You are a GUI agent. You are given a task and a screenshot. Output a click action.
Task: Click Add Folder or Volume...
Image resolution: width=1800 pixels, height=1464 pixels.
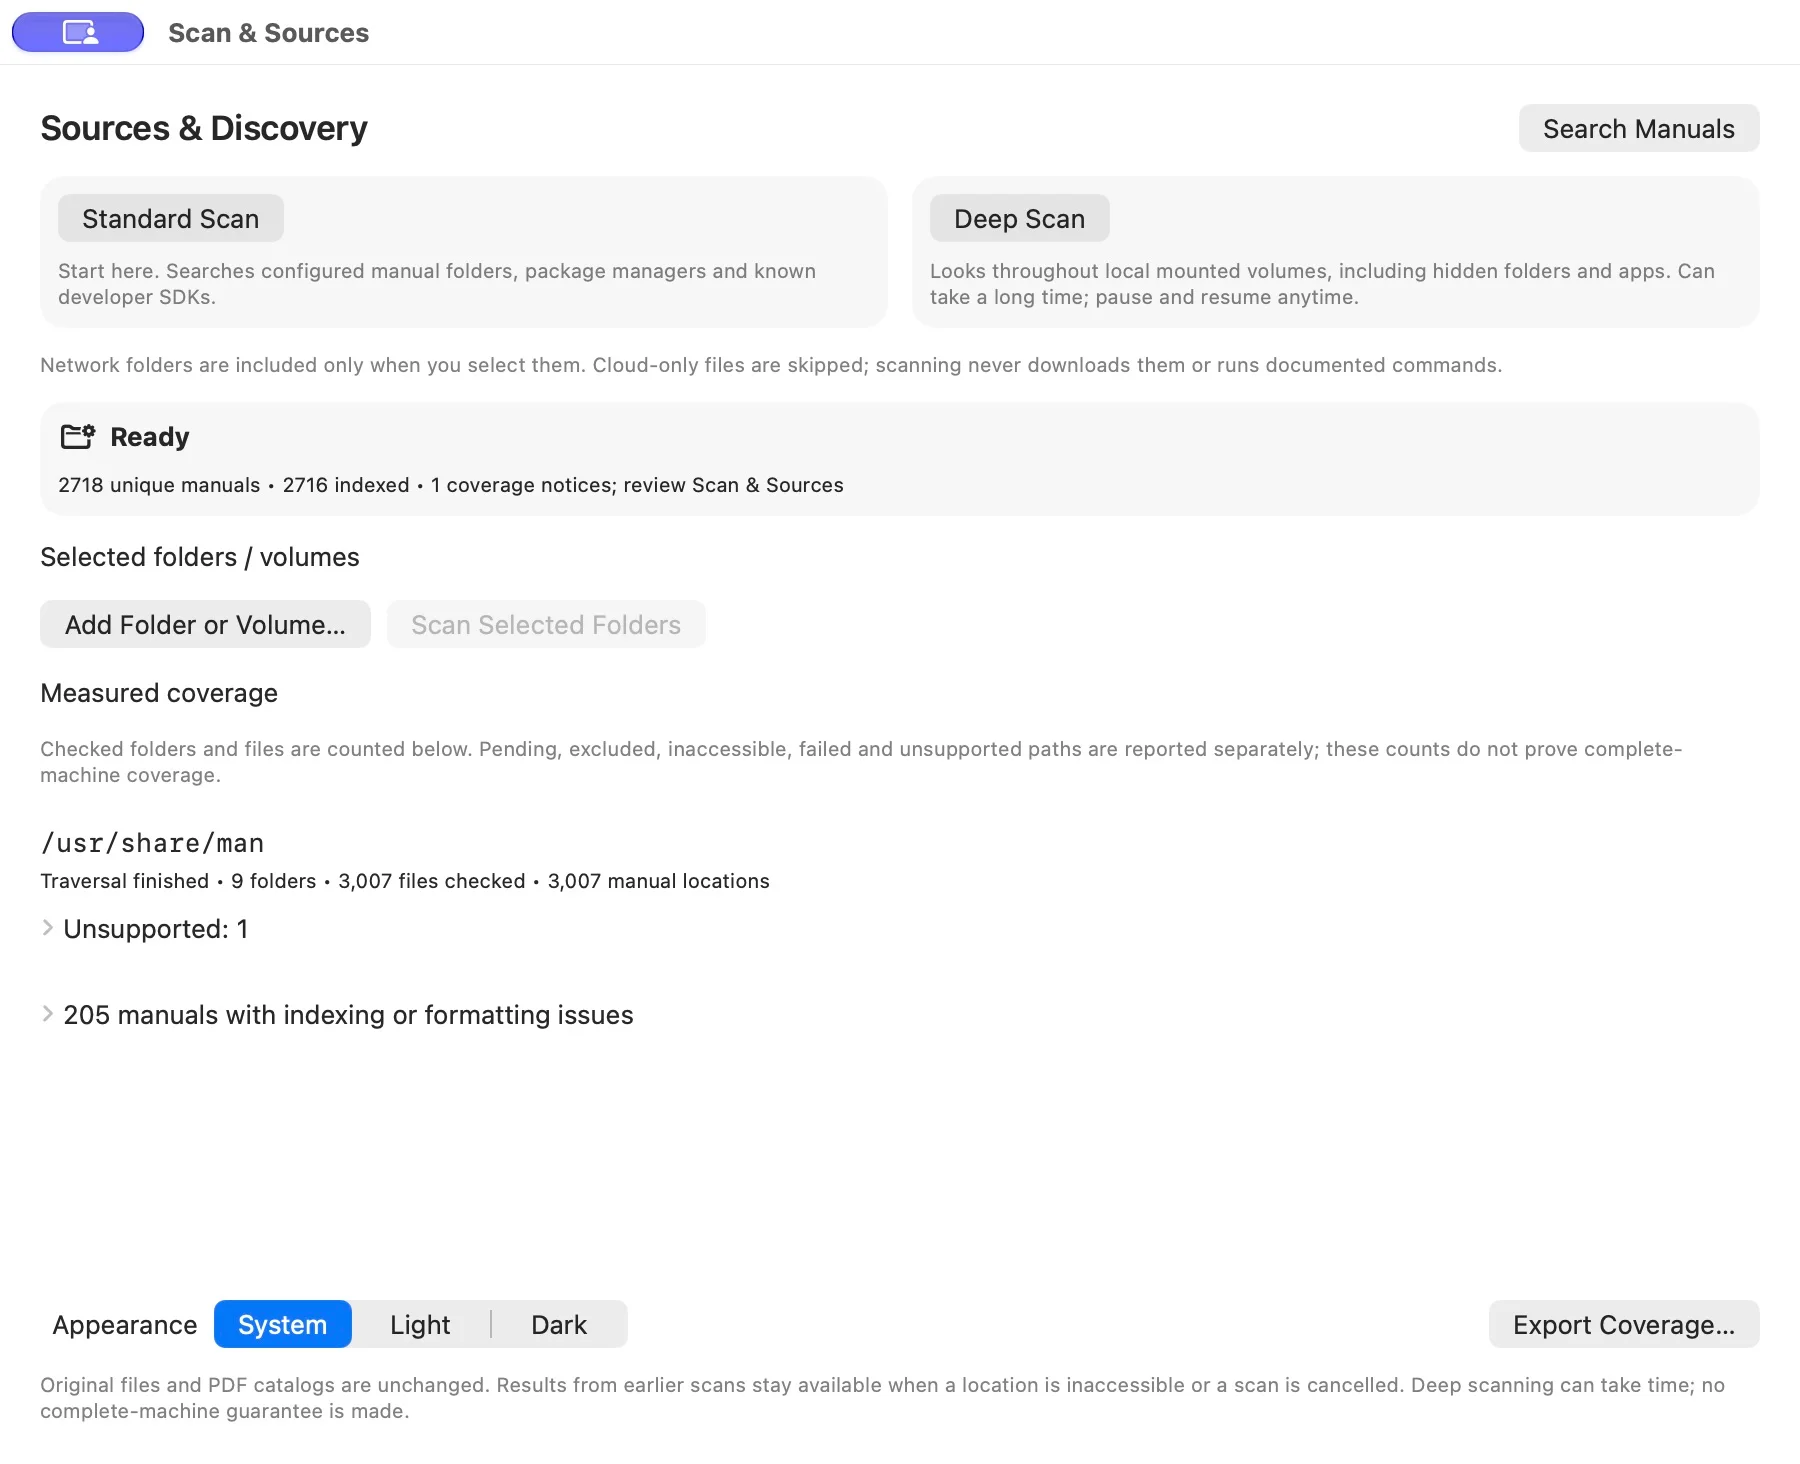[x=205, y=624]
